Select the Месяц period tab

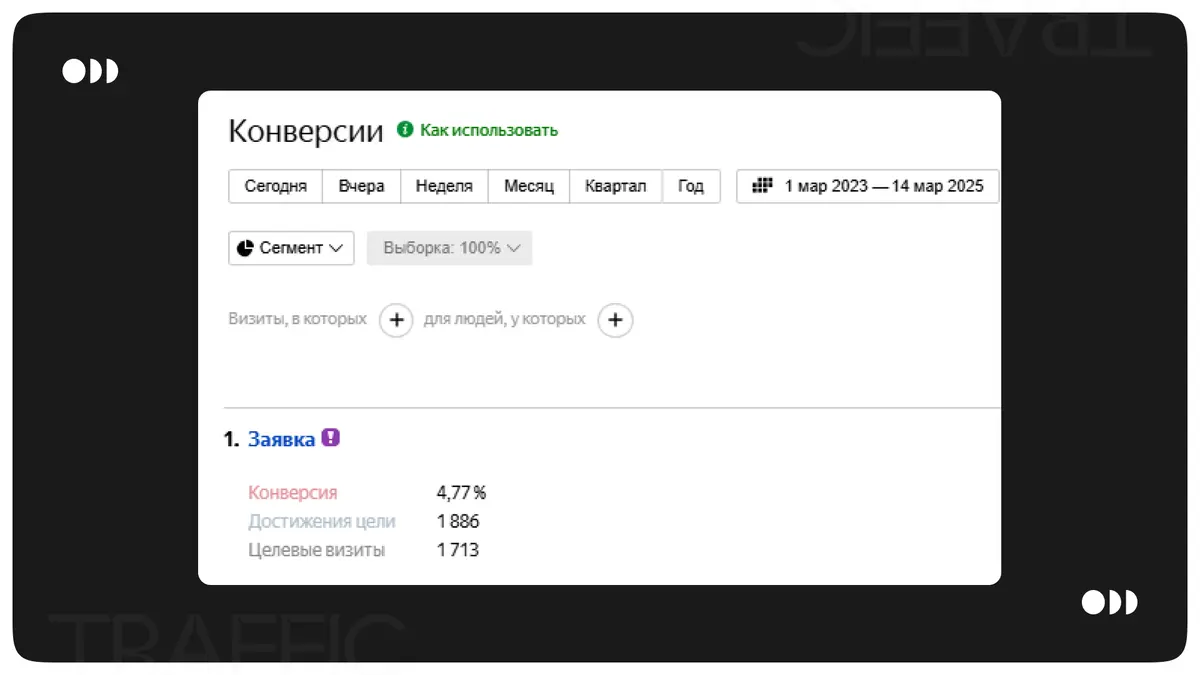point(528,186)
